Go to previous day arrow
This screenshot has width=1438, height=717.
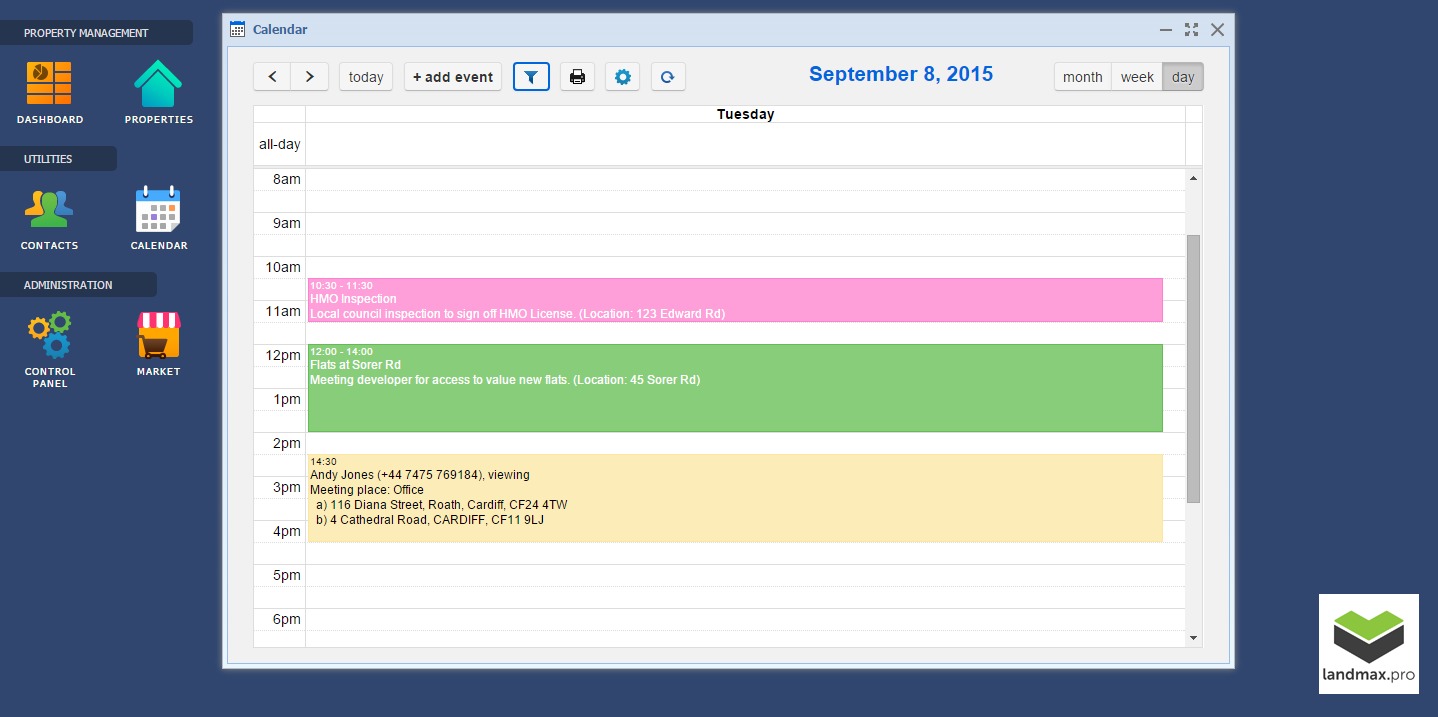pyautogui.click(x=272, y=77)
